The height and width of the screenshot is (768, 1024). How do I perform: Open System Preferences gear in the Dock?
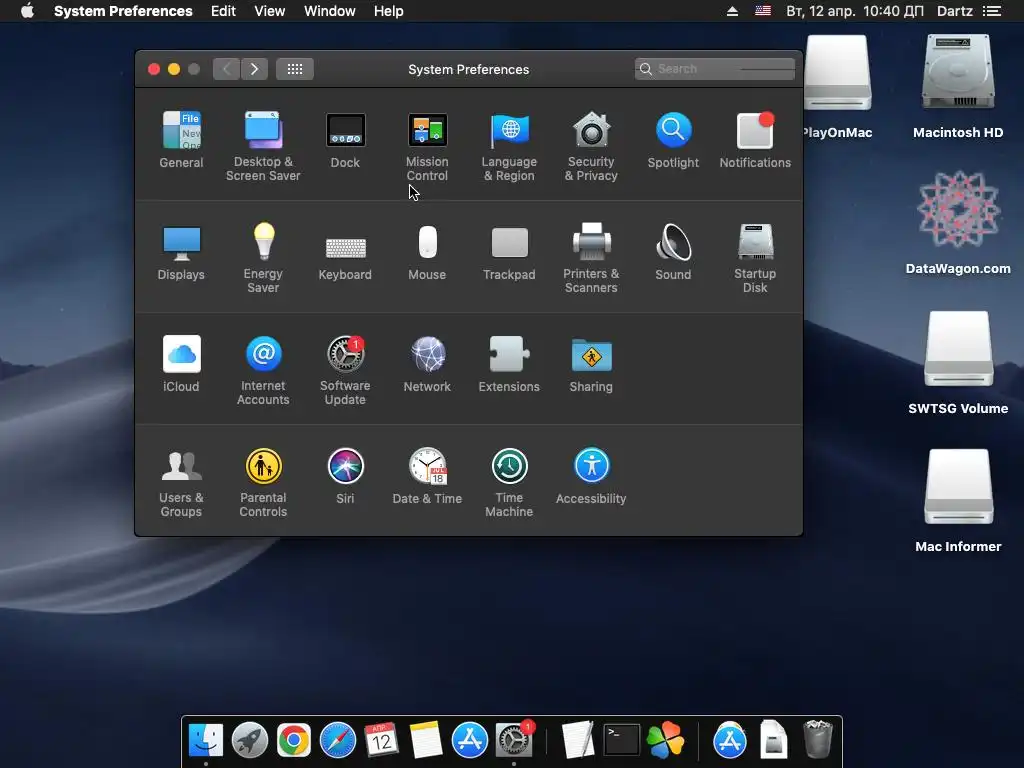click(514, 741)
